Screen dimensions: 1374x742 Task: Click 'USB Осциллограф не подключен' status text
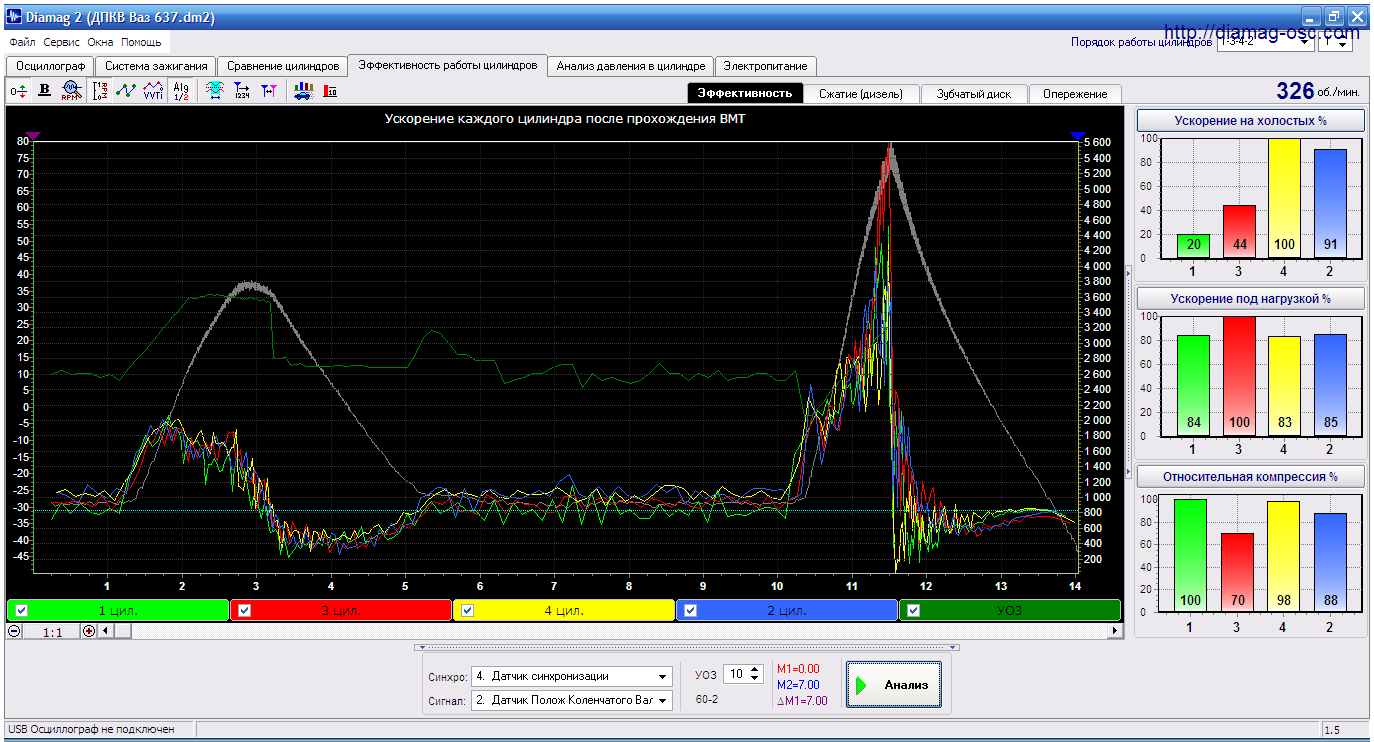(91, 730)
